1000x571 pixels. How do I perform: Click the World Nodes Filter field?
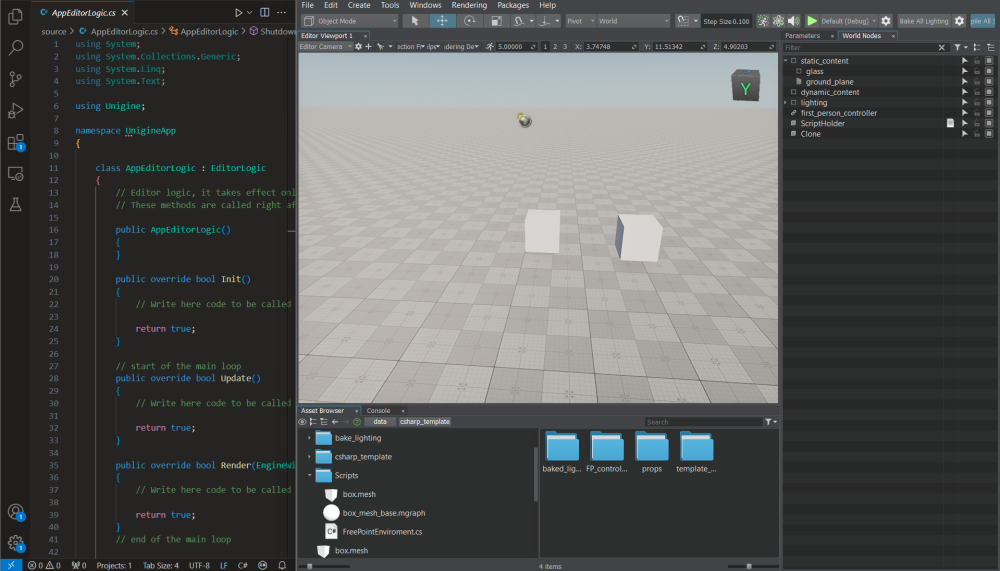(x=860, y=47)
